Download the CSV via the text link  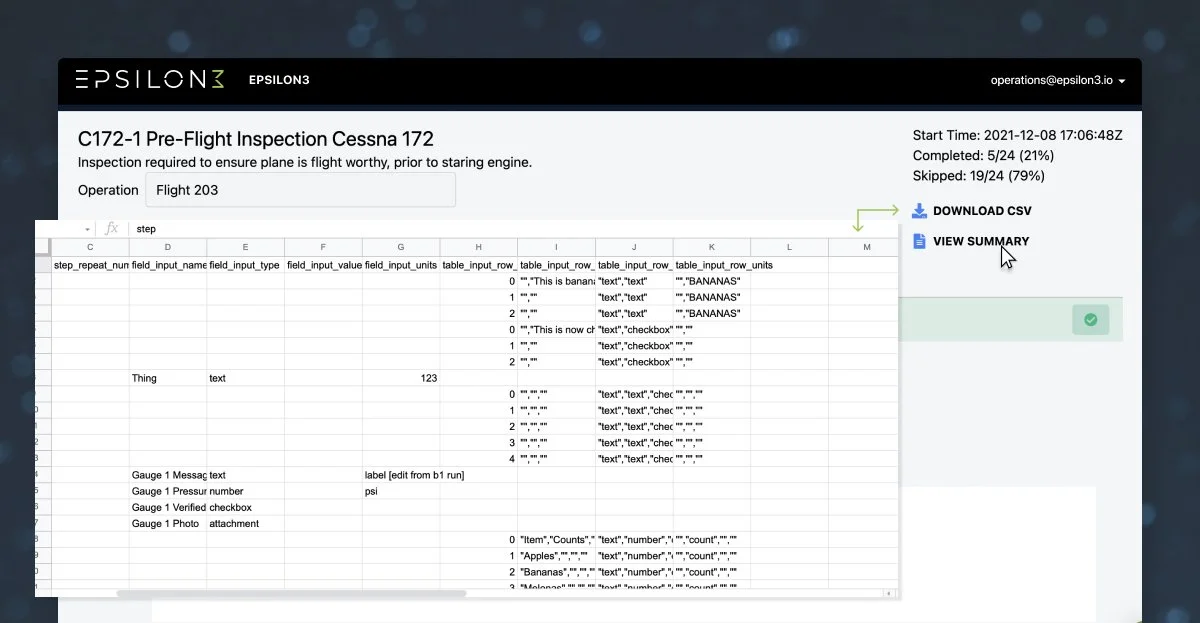point(982,211)
